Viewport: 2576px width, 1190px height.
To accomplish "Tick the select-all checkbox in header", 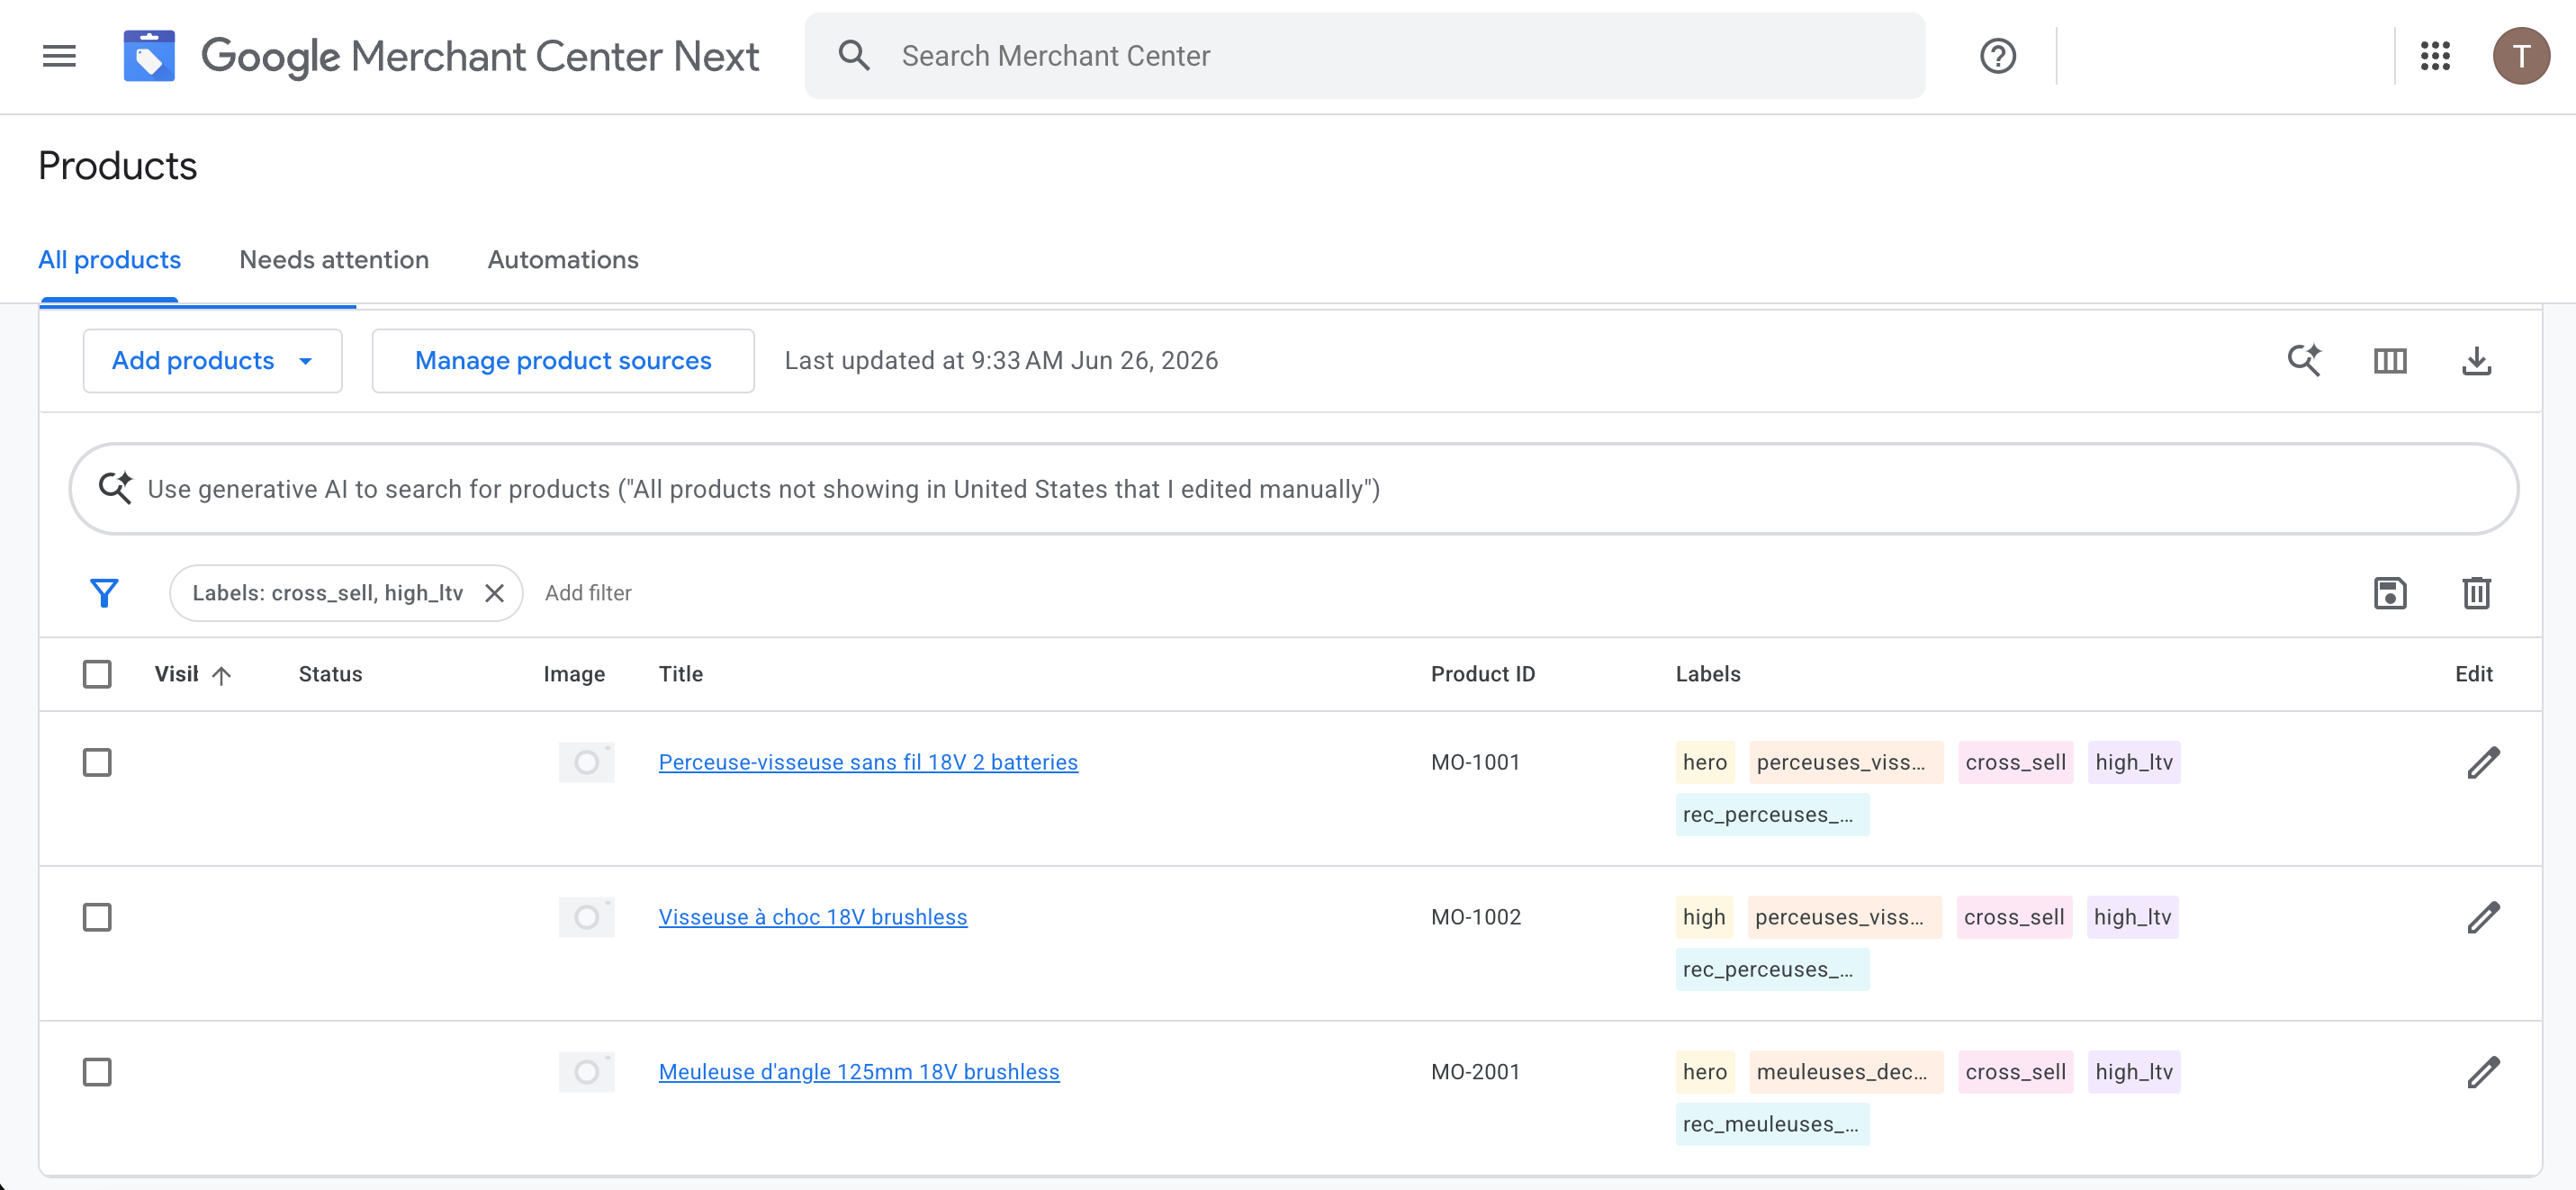I will (x=97, y=674).
